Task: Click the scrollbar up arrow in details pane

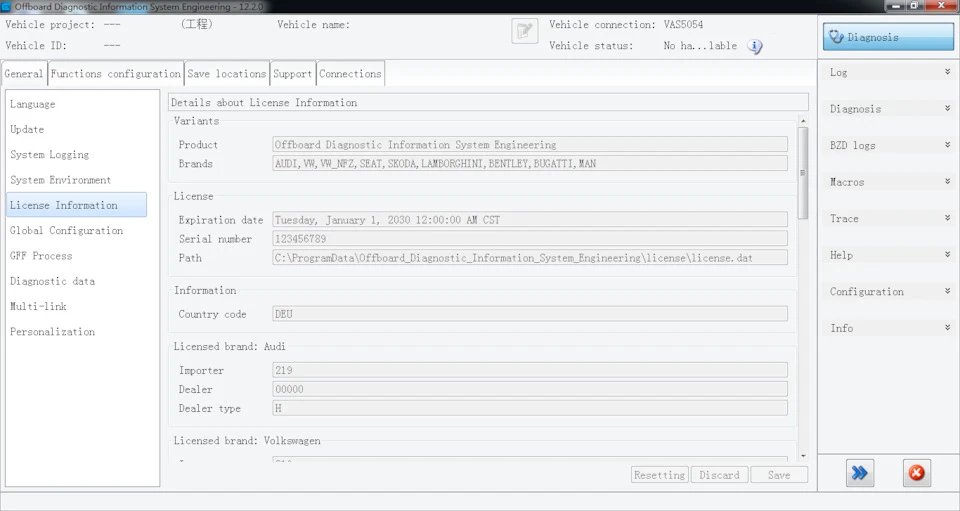Action: pyautogui.click(x=803, y=121)
